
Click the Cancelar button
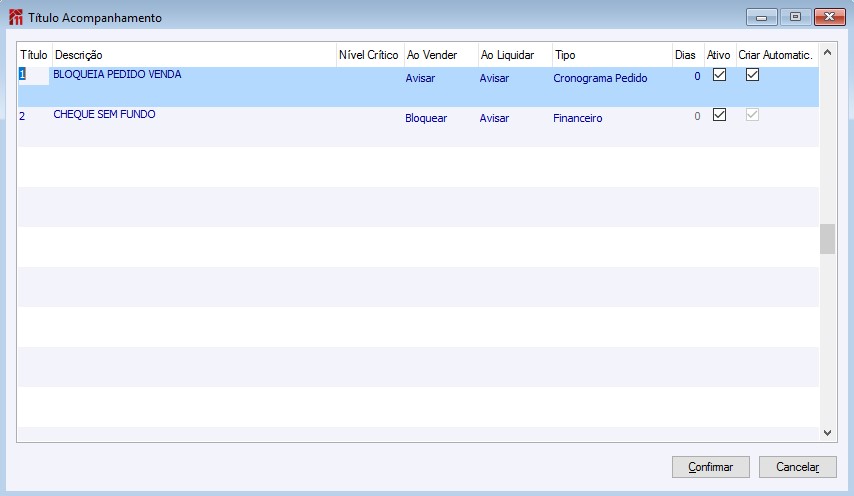(x=797, y=467)
